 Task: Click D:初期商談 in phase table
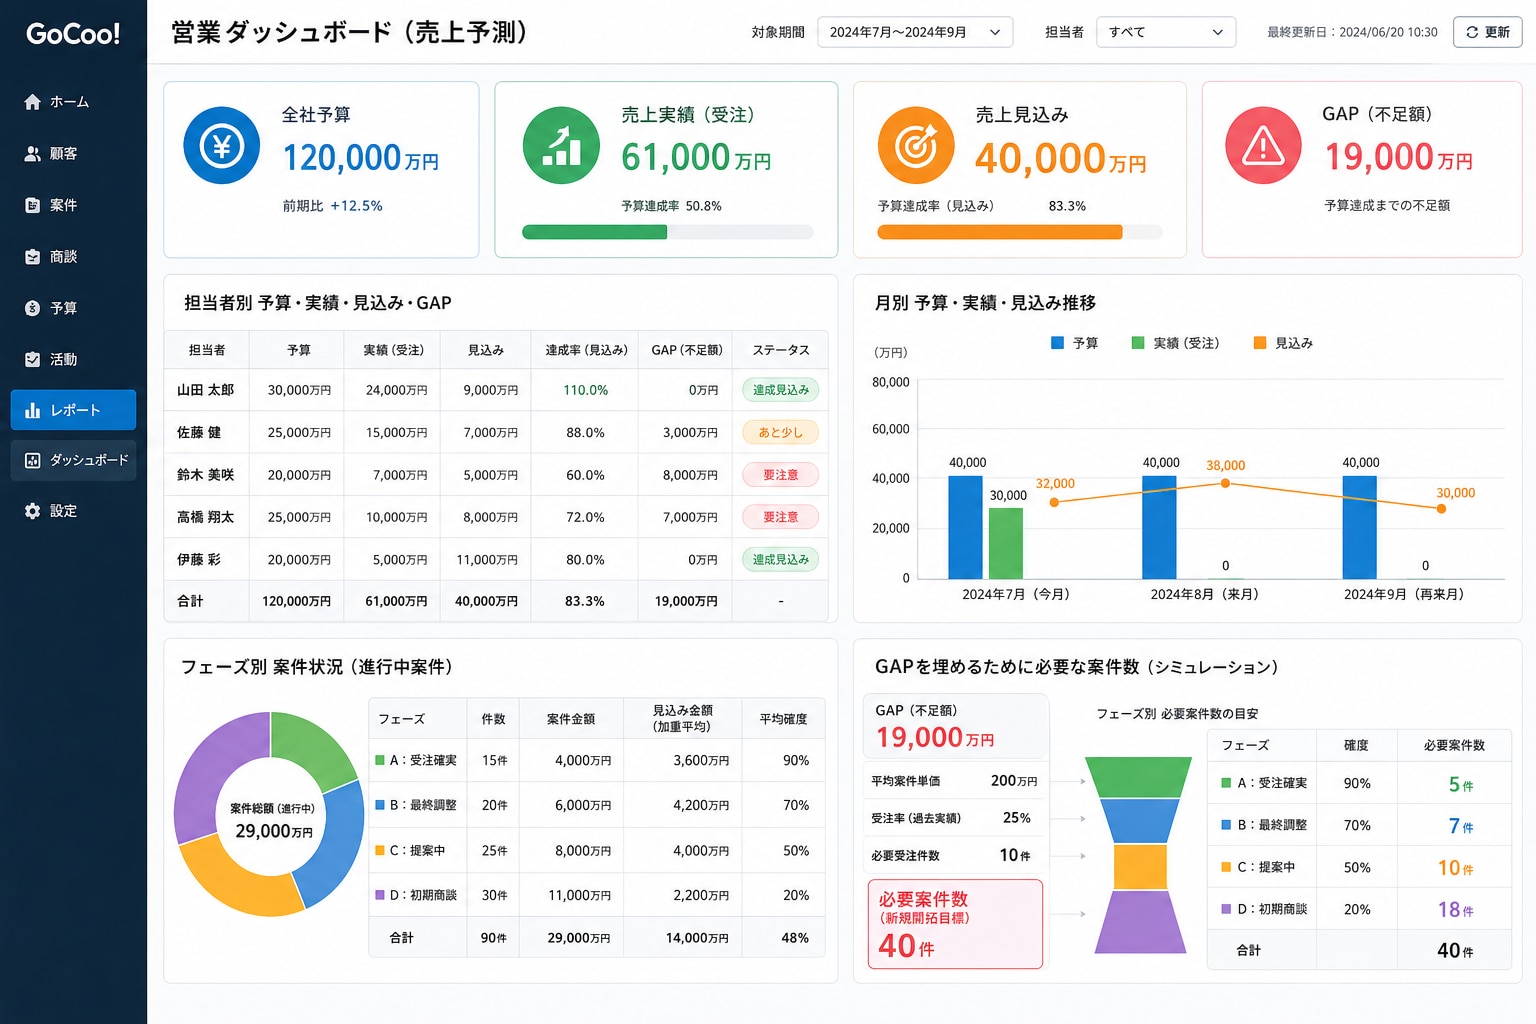click(416, 895)
